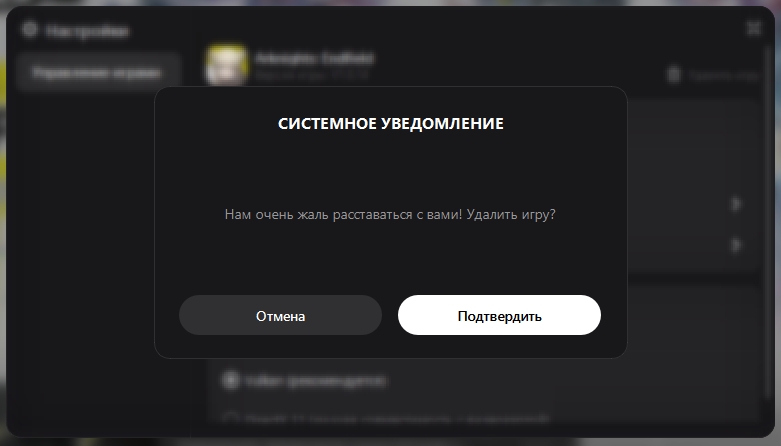Click the trash can delete-game icon
Screen dimensions: 781x446
coord(673,75)
